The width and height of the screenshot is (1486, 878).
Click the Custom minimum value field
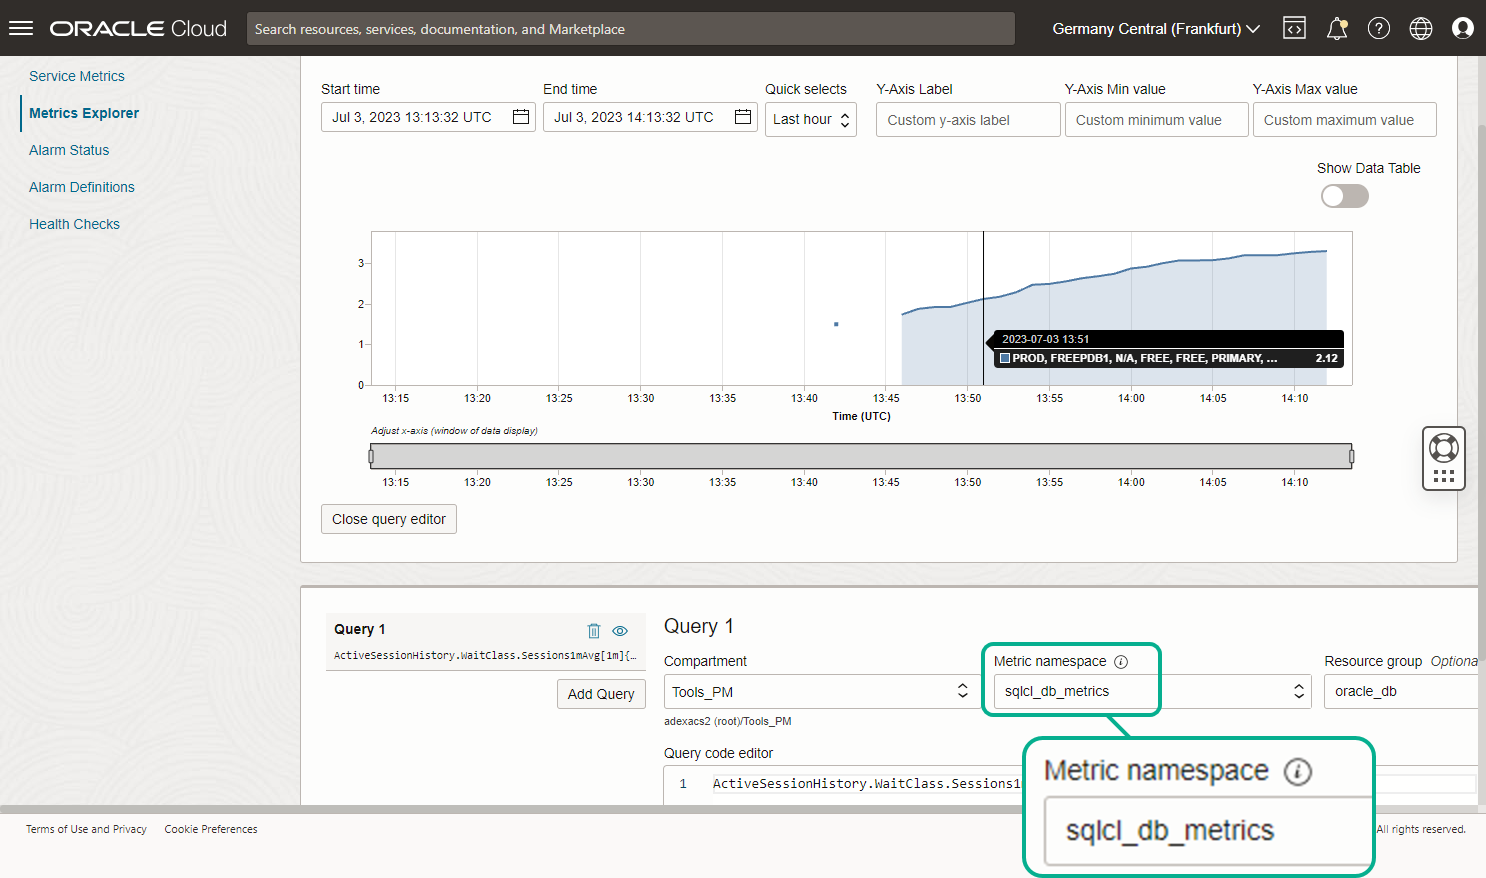[1157, 120]
